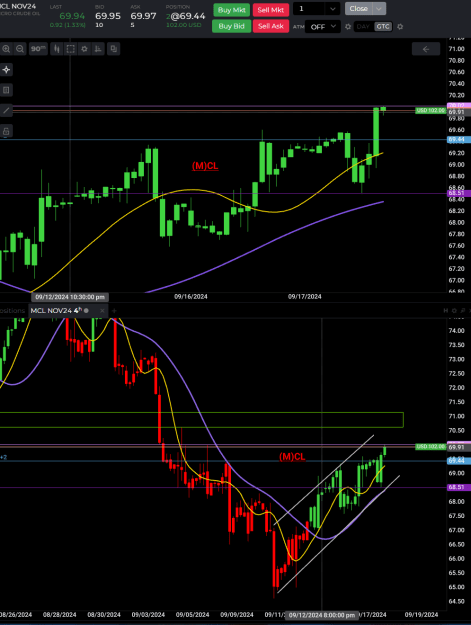This screenshot has width=471, height=625.
Task: Open the ATM settings gear icon
Action: (x=348, y=27)
